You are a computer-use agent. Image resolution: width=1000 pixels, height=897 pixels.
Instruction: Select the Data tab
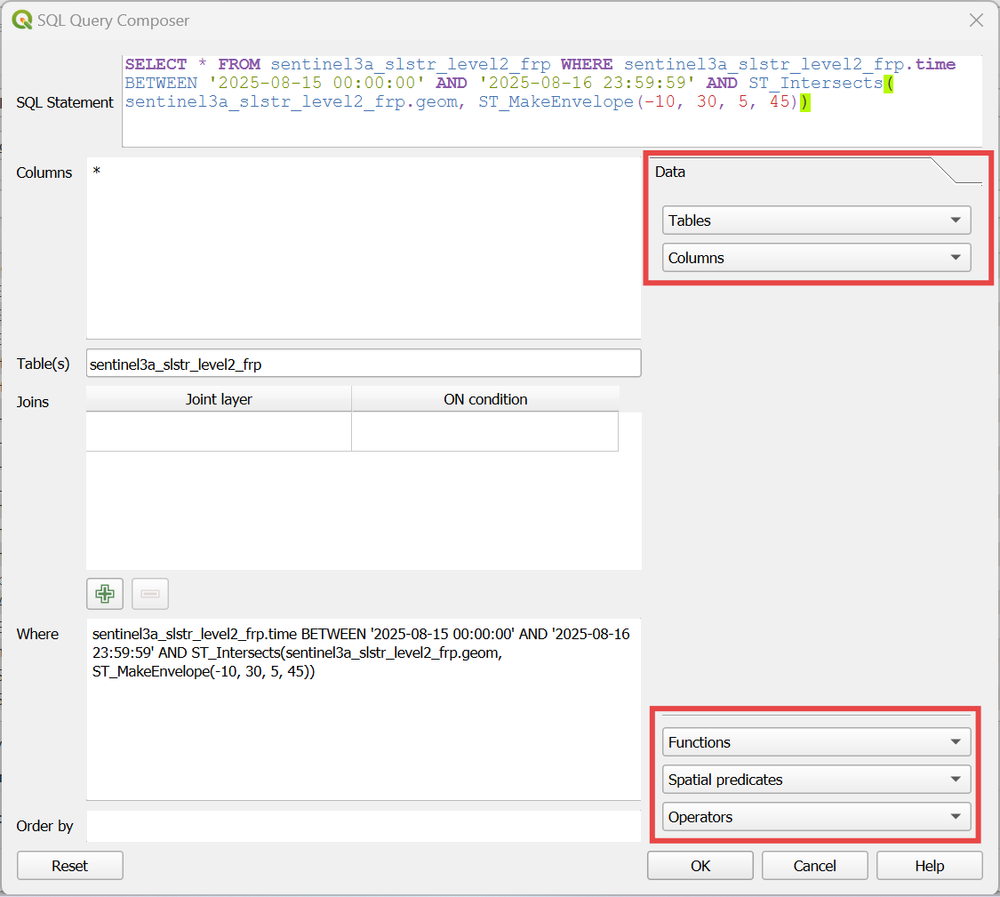pos(671,172)
